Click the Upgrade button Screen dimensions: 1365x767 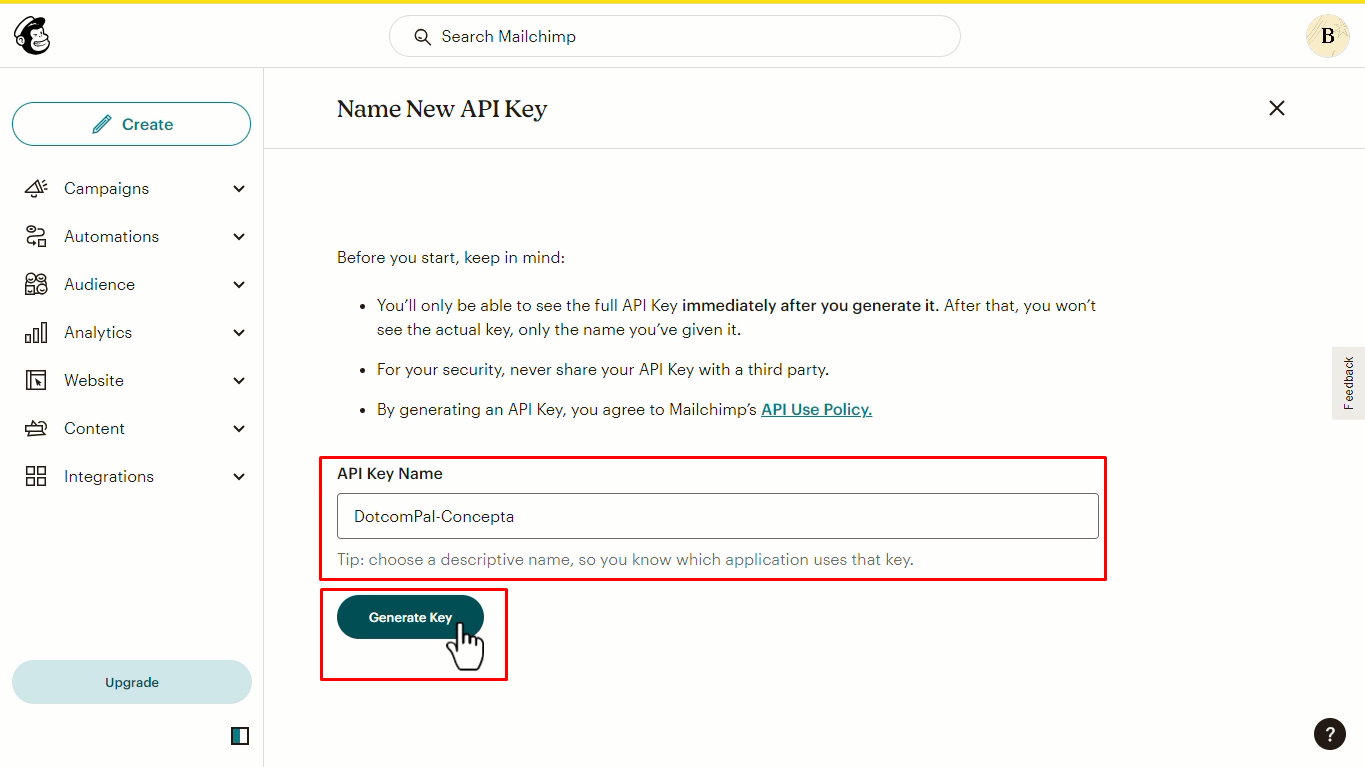132,682
